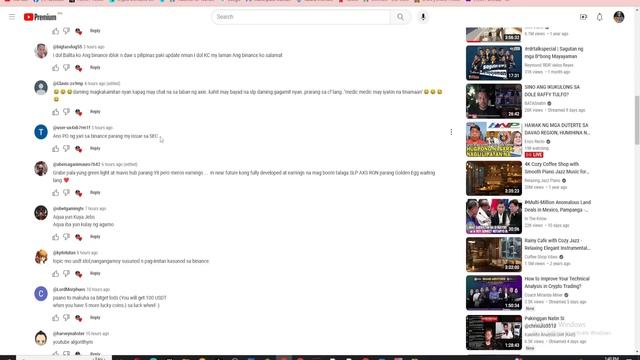This screenshot has width=640, height=360.
Task: Open the Relaxing Jazz Piano channel link
Action: point(542,180)
